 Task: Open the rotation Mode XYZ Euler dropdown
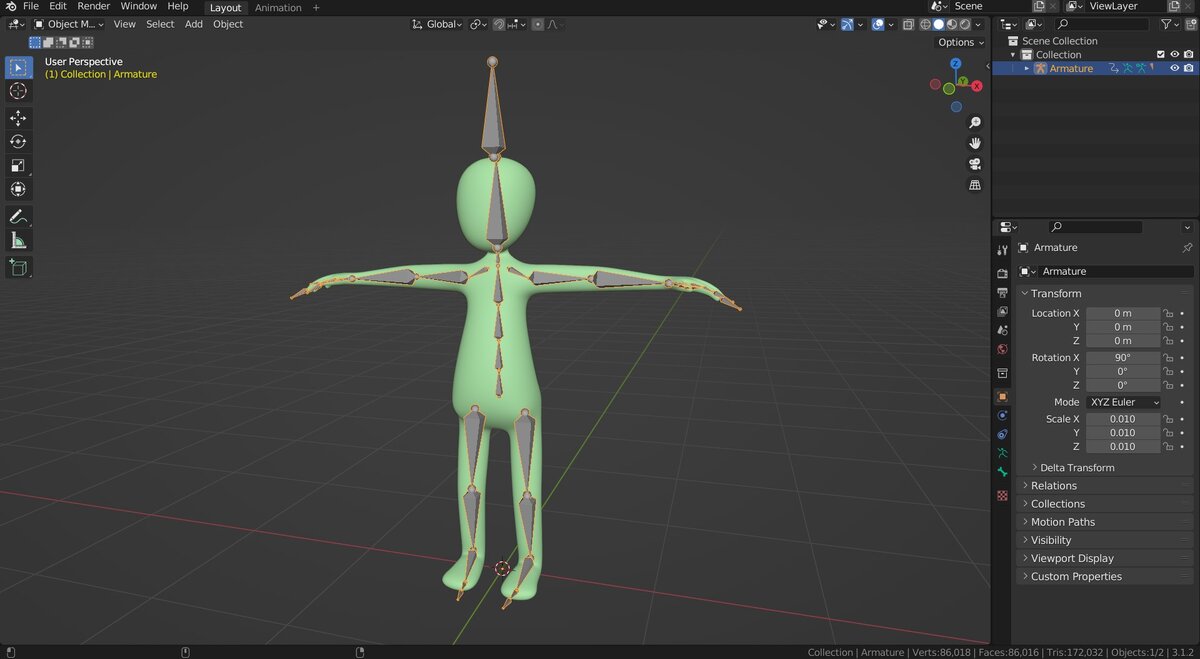(1124, 402)
